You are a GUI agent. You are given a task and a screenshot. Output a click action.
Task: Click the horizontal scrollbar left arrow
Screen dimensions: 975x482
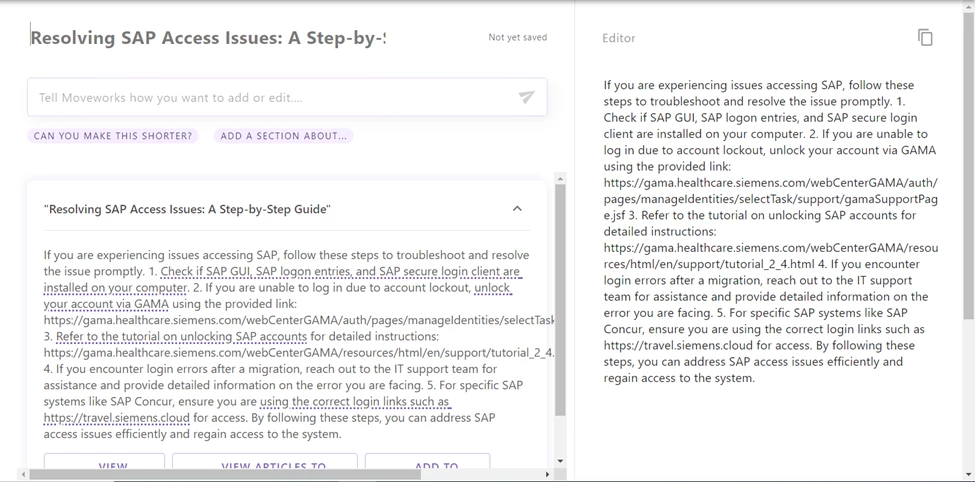tap(24, 475)
